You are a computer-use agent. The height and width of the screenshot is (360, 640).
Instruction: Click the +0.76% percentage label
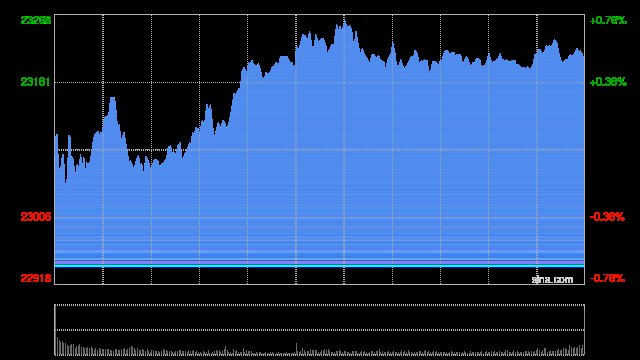(608, 20)
